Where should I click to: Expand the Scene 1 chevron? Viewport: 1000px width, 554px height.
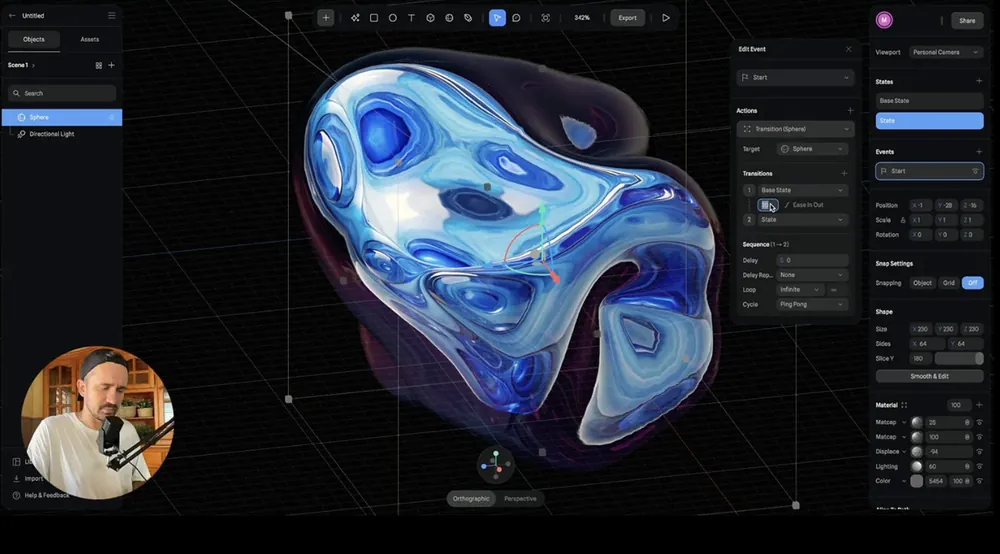33,66
